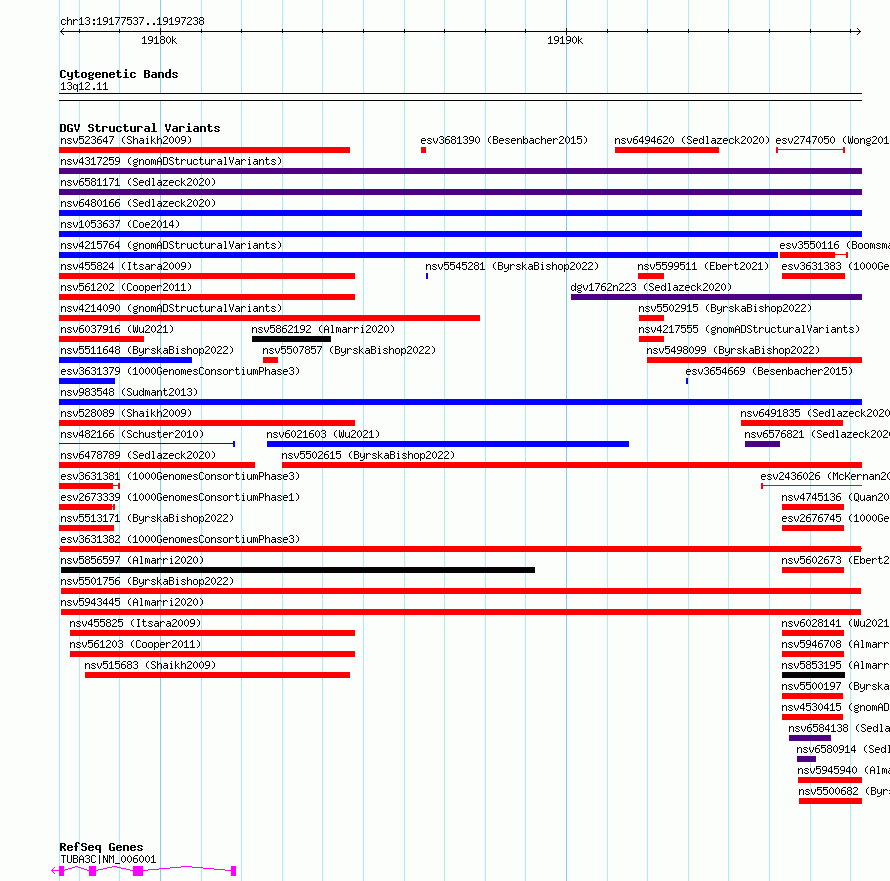Click the TUBA3C|NM_006001 gene label

coord(108,859)
